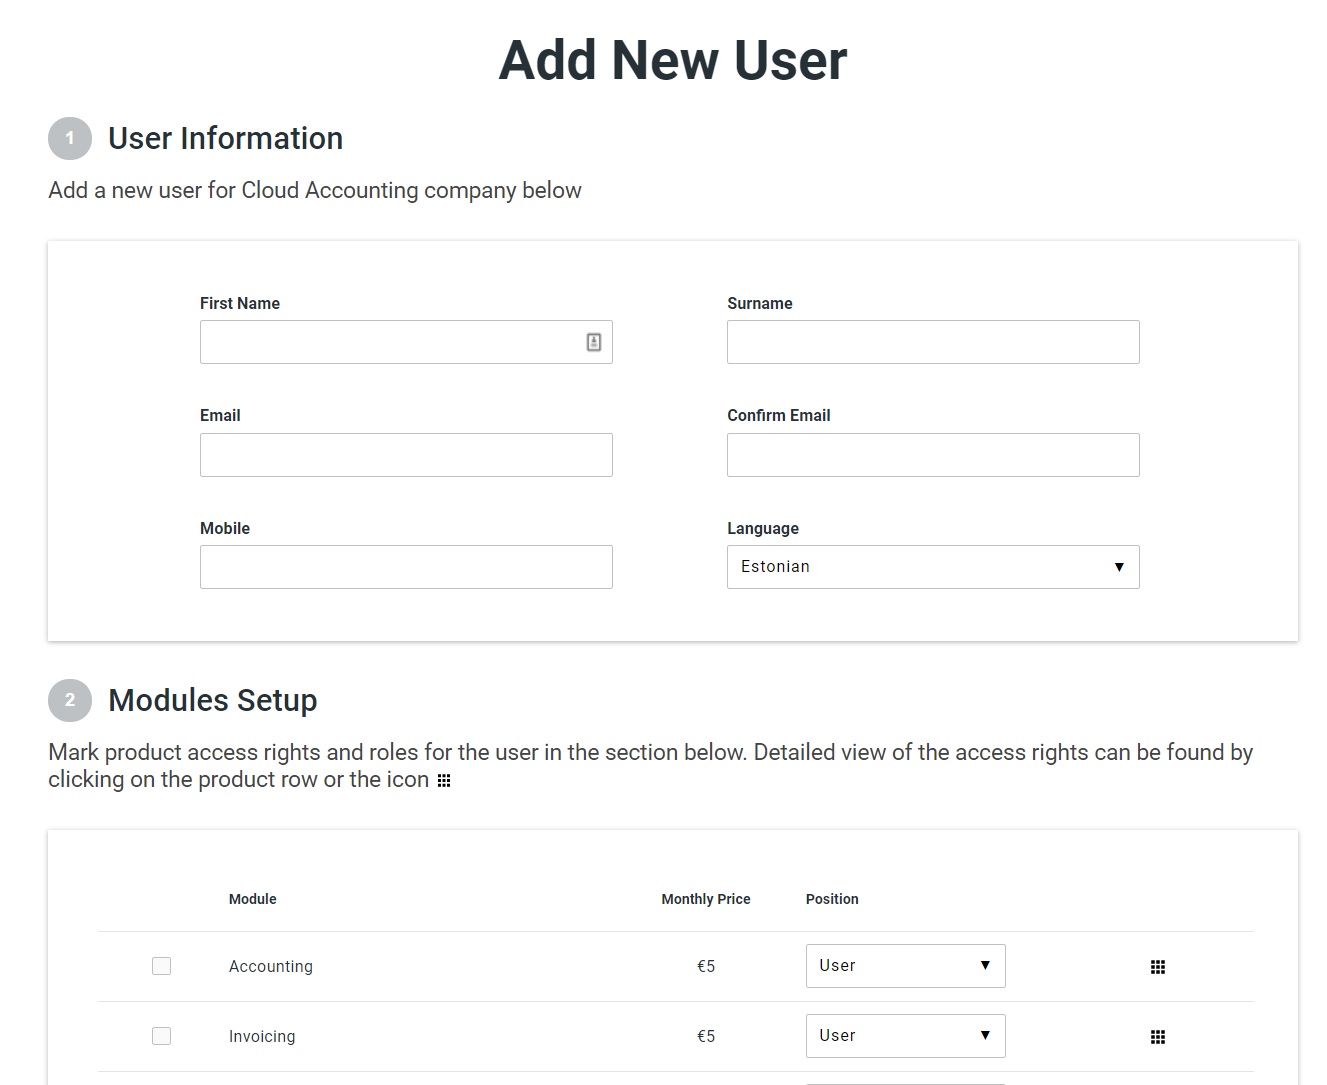
Task: Click the Monthly Price column header
Action: (x=705, y=899)
